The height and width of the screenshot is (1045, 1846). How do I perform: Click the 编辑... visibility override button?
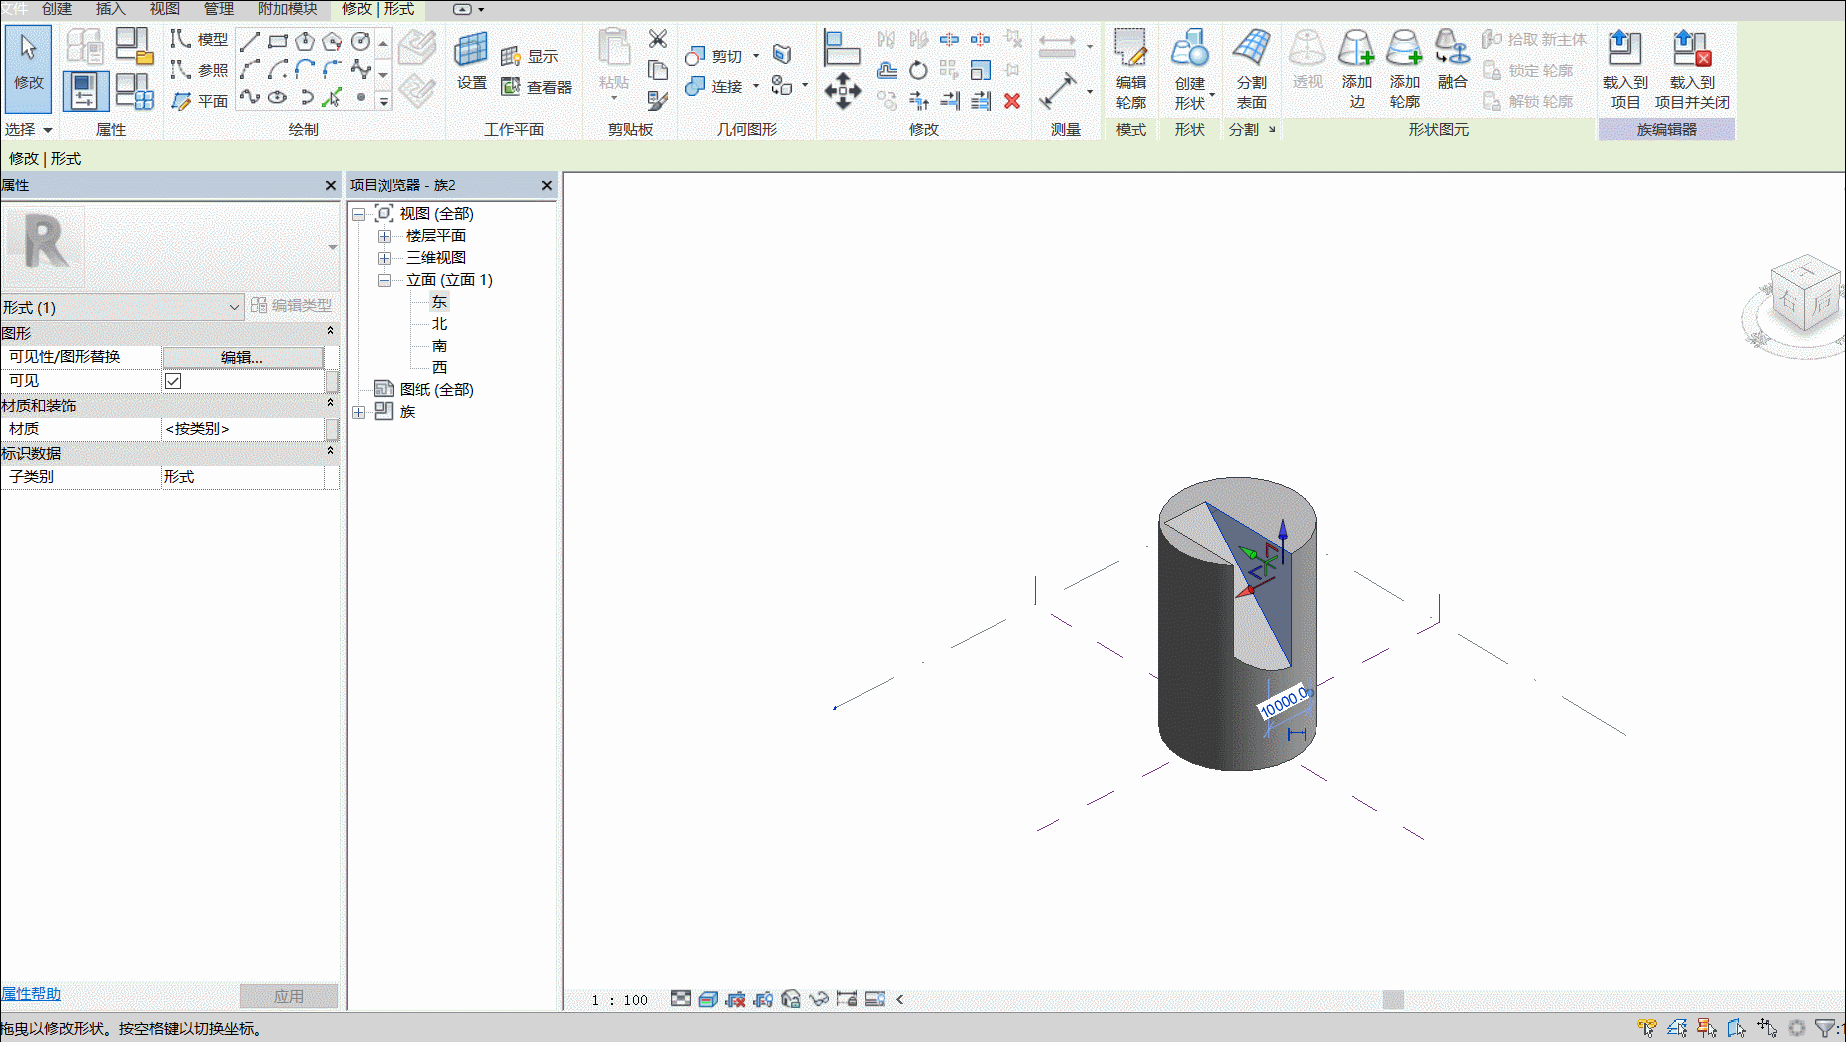(242, 357)
